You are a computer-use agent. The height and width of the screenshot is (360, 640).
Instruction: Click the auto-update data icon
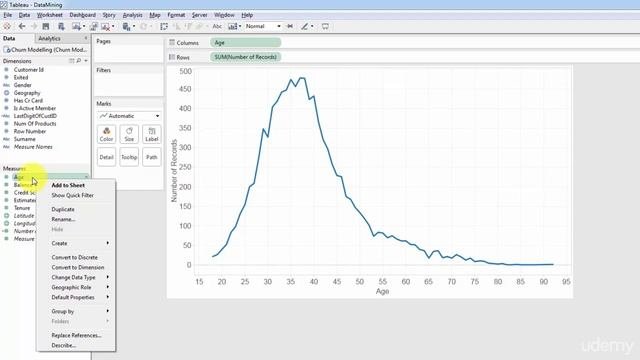click(x=126, y=26)
